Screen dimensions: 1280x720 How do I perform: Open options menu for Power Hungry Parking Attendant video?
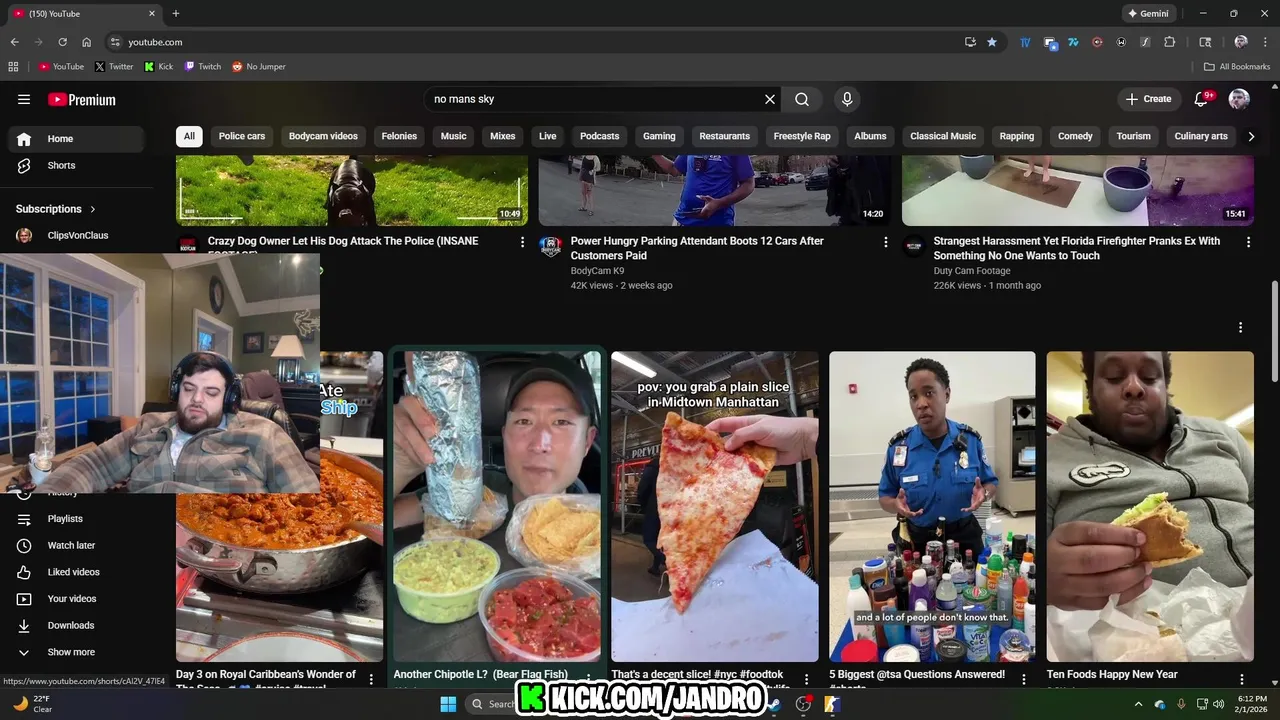point(885,242)
